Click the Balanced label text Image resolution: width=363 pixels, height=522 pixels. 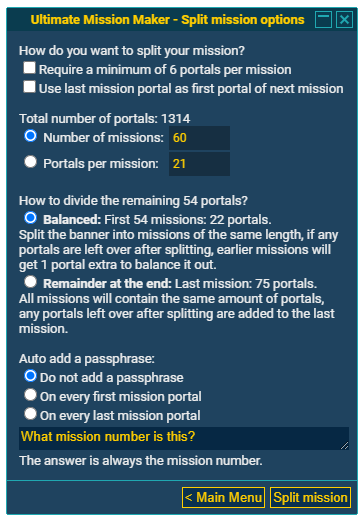pyautogui.click(x=72, y=220)
